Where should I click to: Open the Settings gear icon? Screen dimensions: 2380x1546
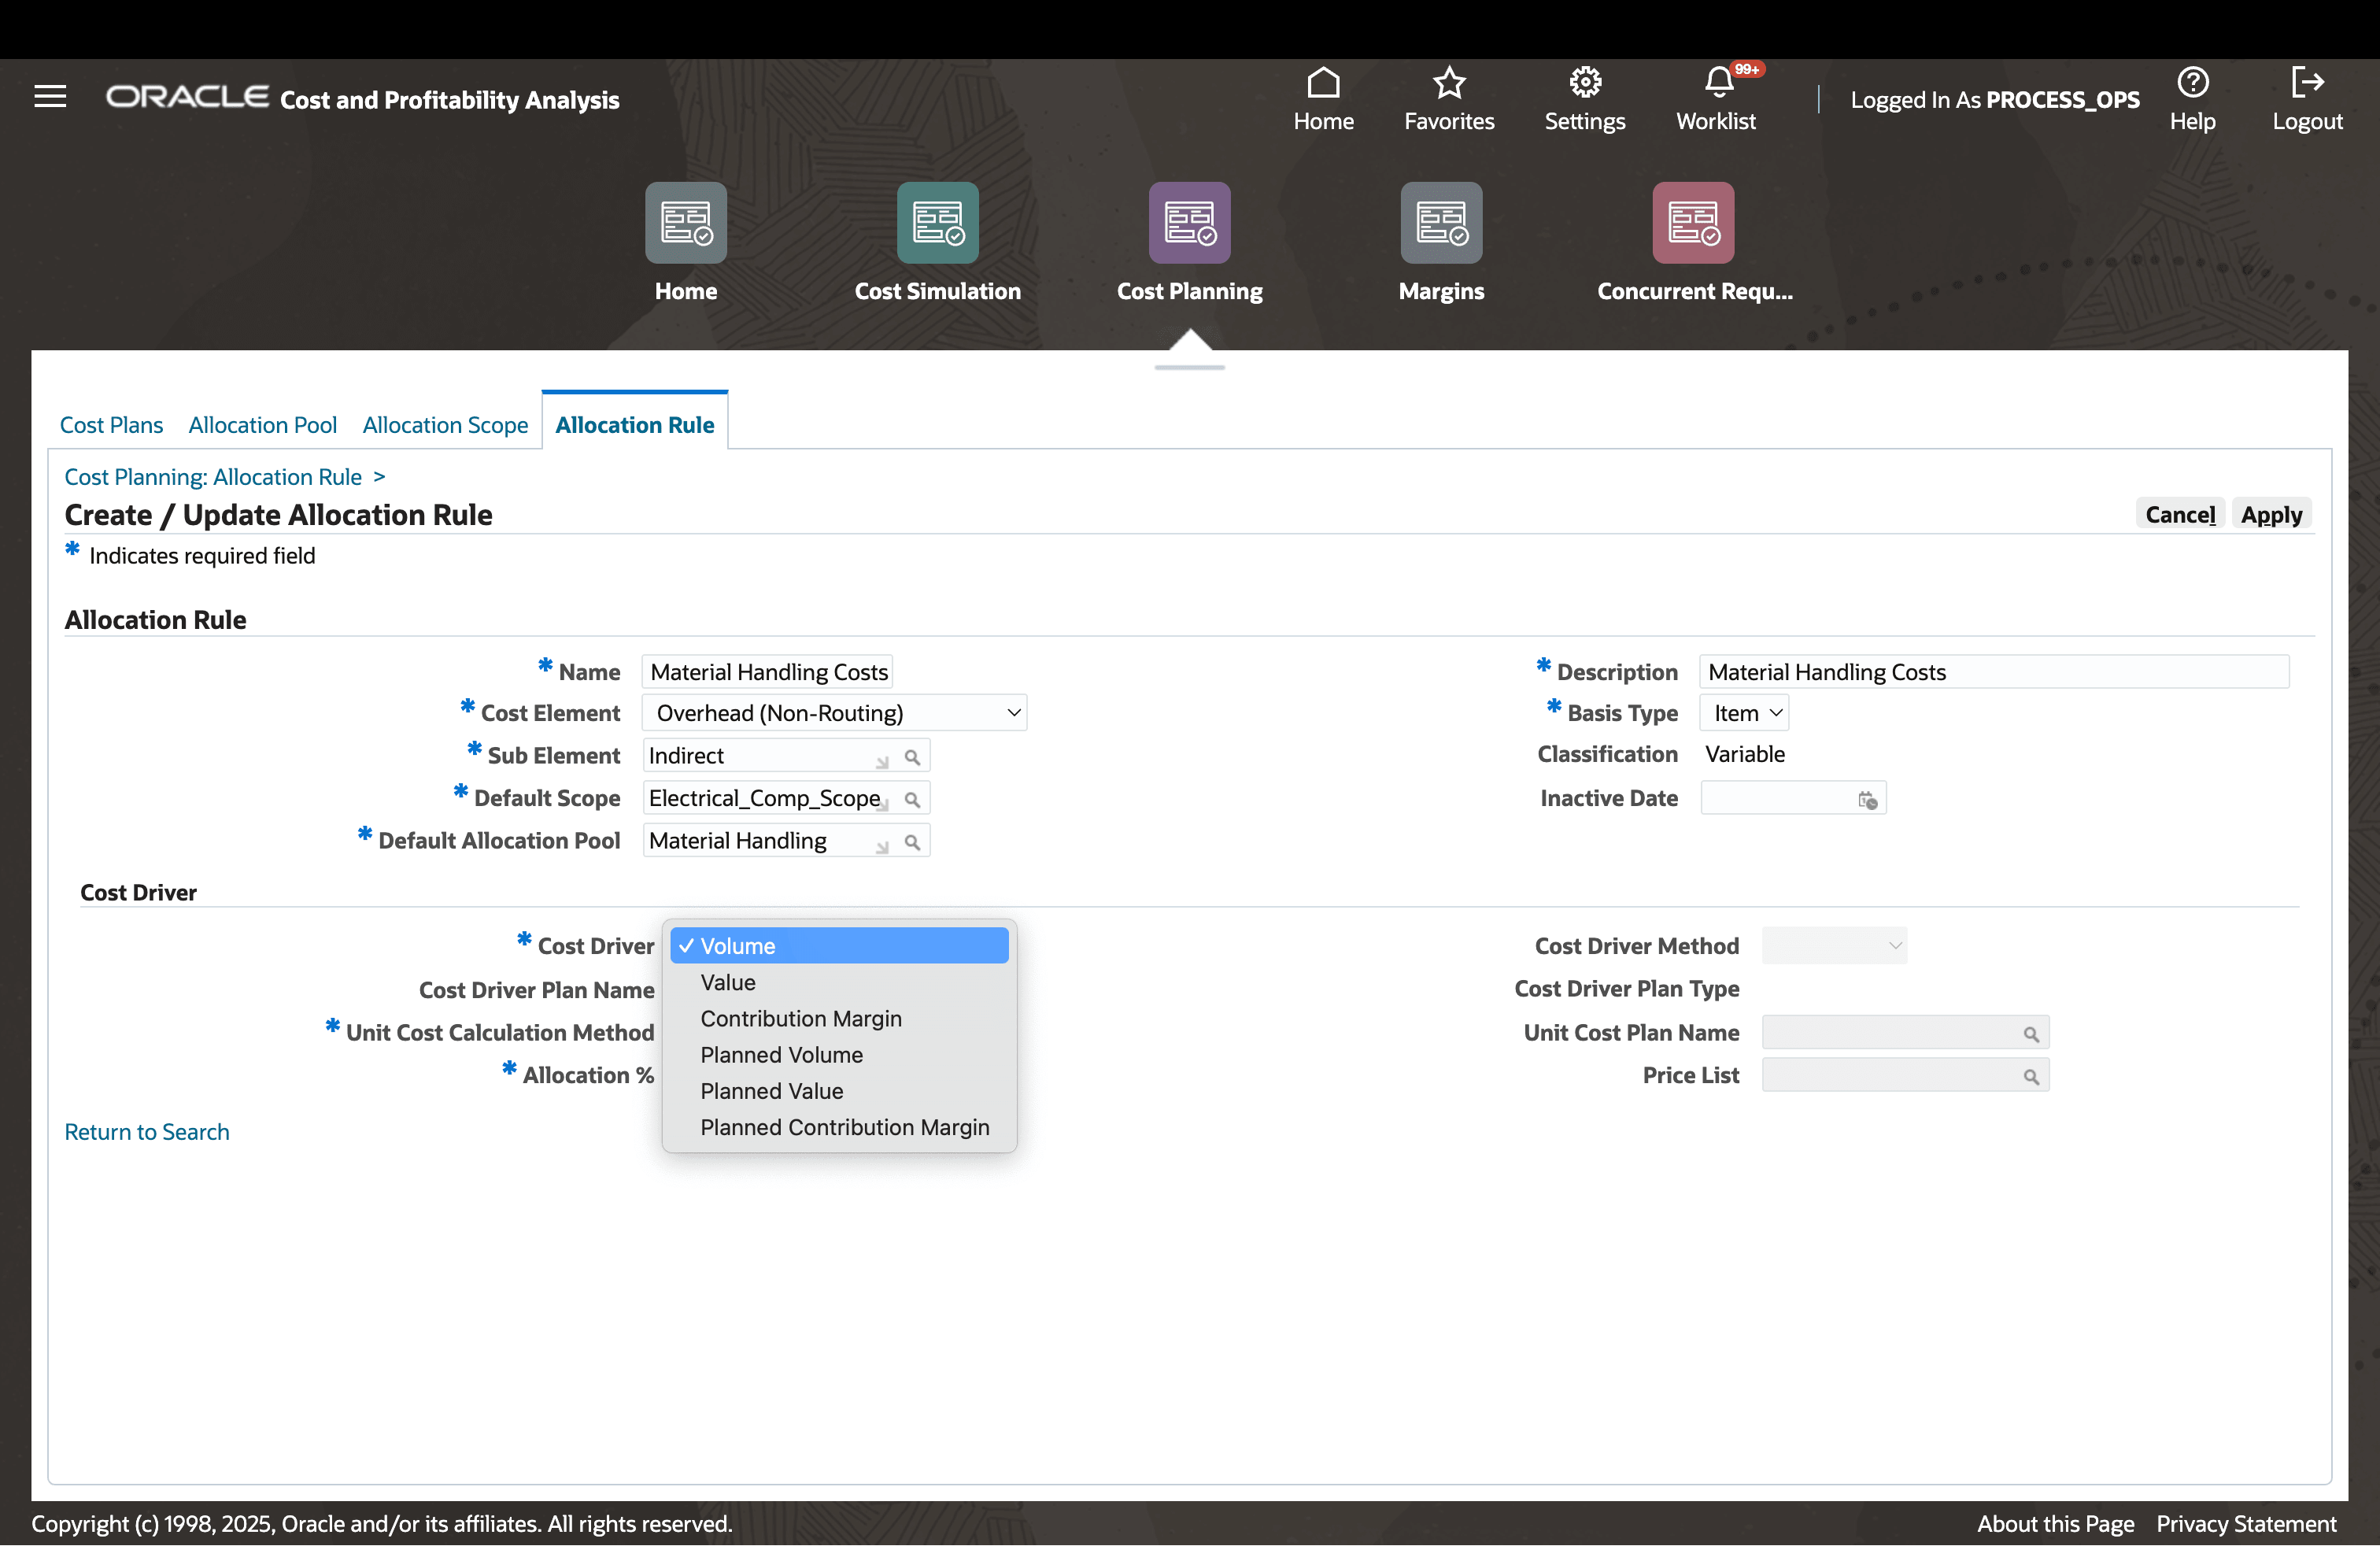tap(1584, 82)
